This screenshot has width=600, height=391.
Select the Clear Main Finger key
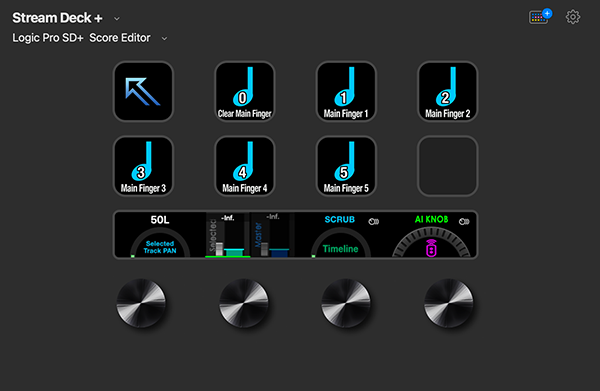(245, 91)
